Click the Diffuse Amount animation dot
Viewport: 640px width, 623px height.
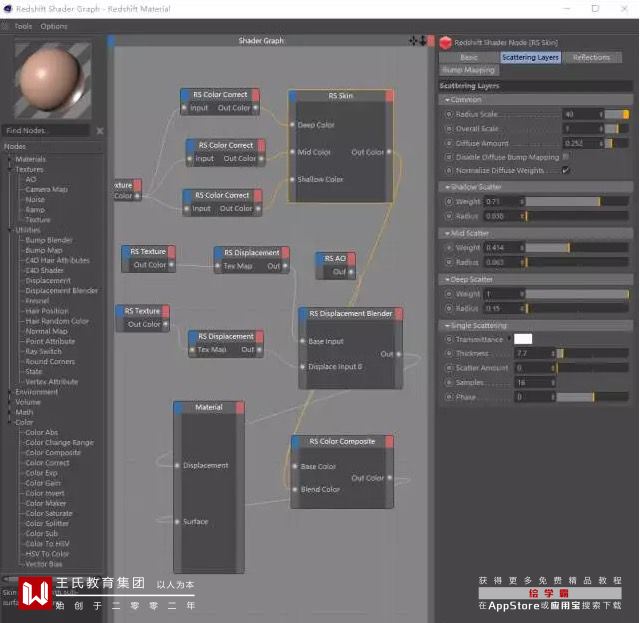click(x=449, y=143)
